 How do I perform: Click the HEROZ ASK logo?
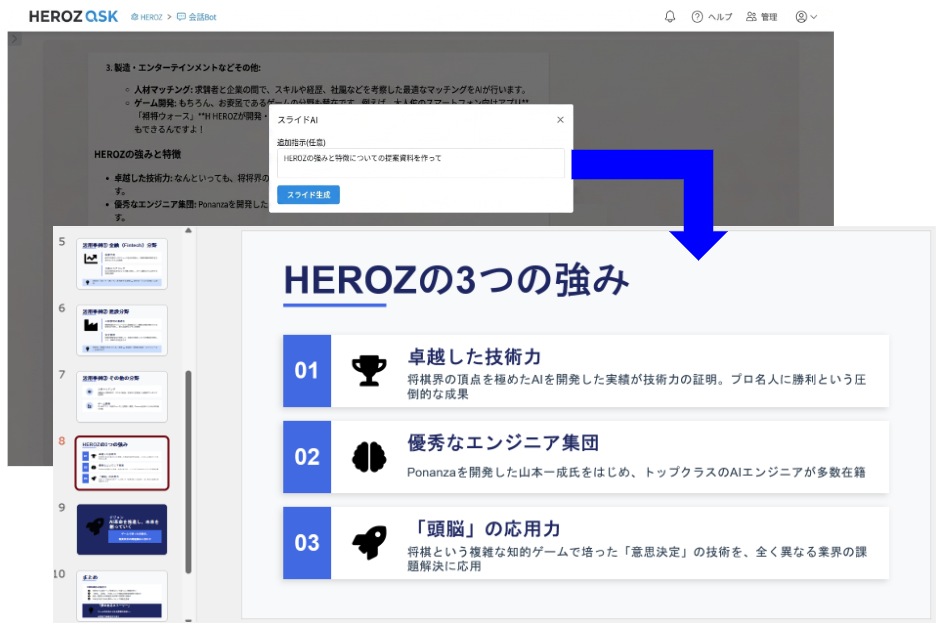pyautogui.click(x=73, y=16)
